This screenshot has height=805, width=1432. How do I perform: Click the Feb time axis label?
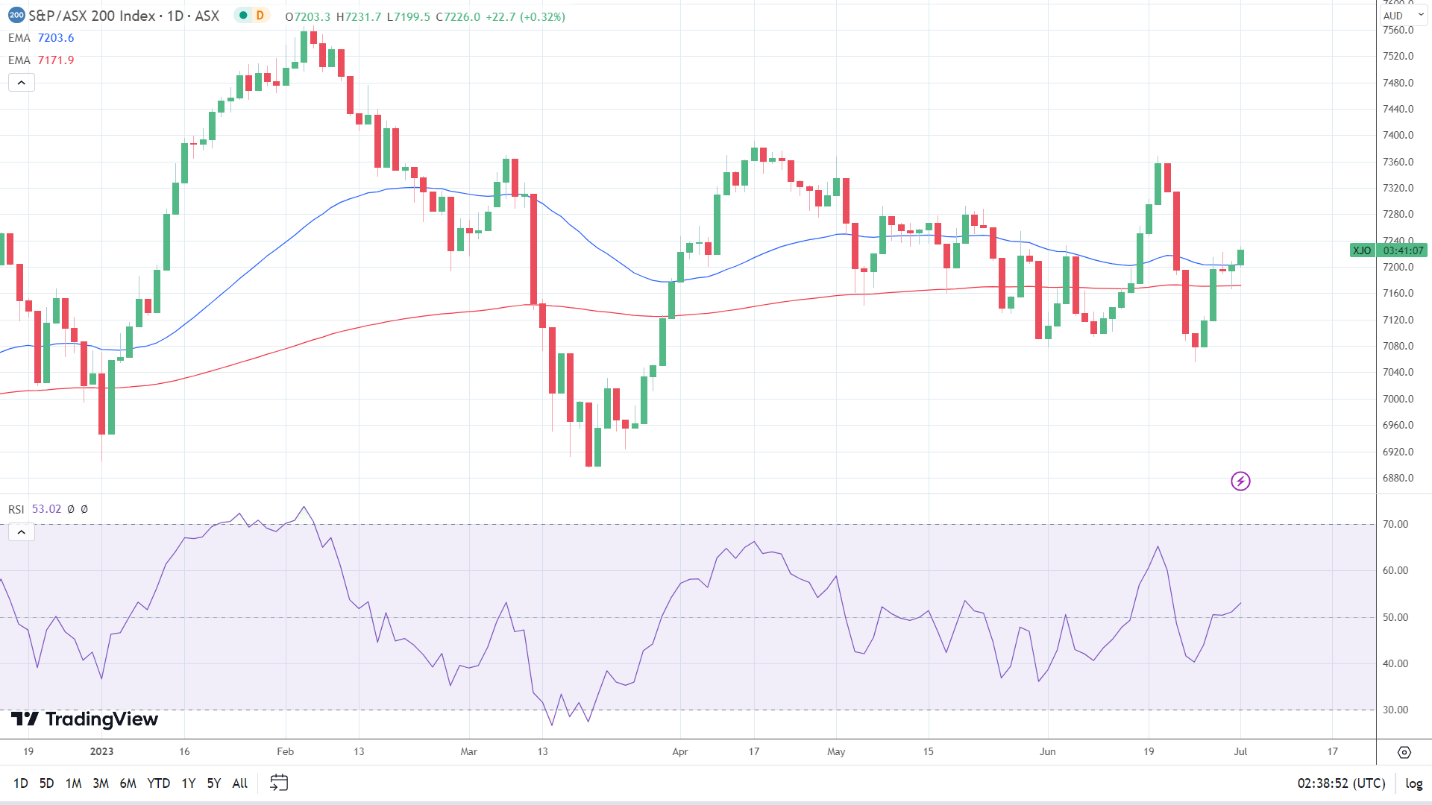point(285,750)
